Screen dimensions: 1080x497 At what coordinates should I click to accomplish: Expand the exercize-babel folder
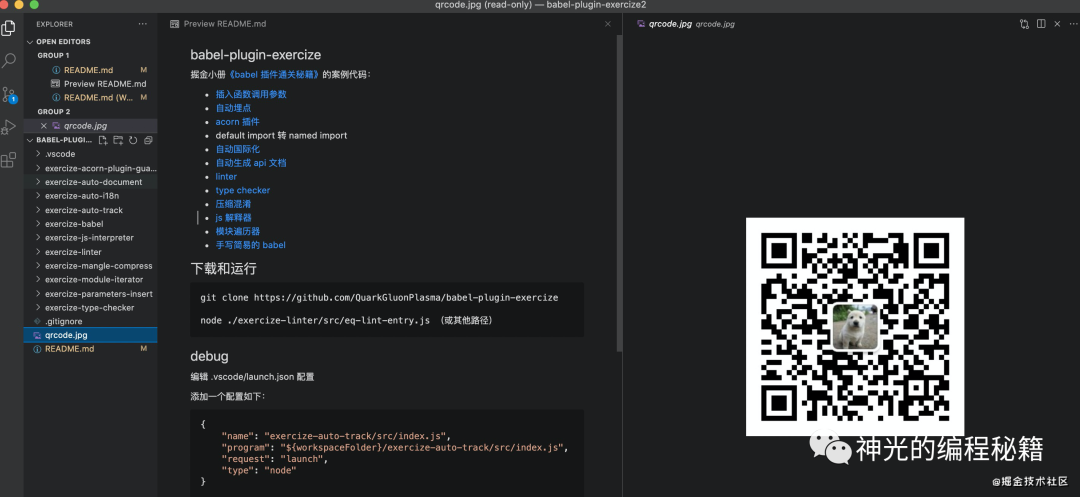tap(39, 224)
